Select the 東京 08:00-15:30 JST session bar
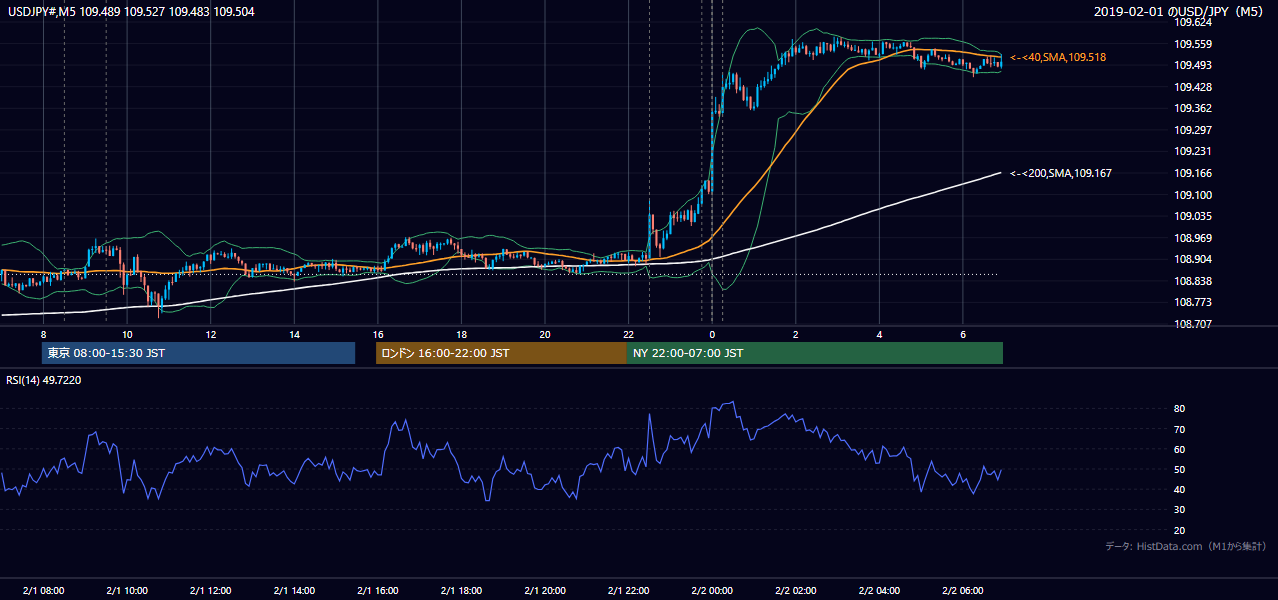This screenshot has height=600, width=1278. [x=198, y=353]
